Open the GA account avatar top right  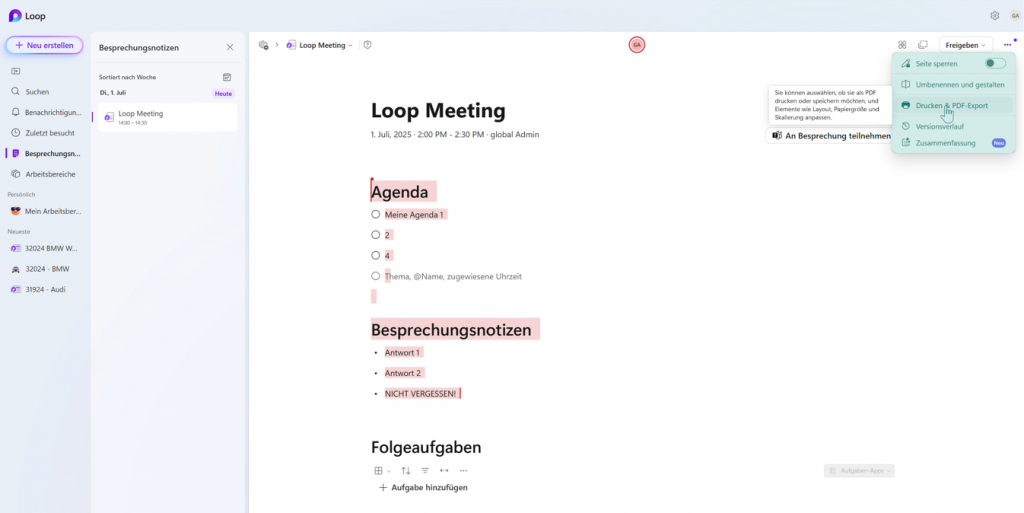pyautogui.click(x=1015, y=16)
